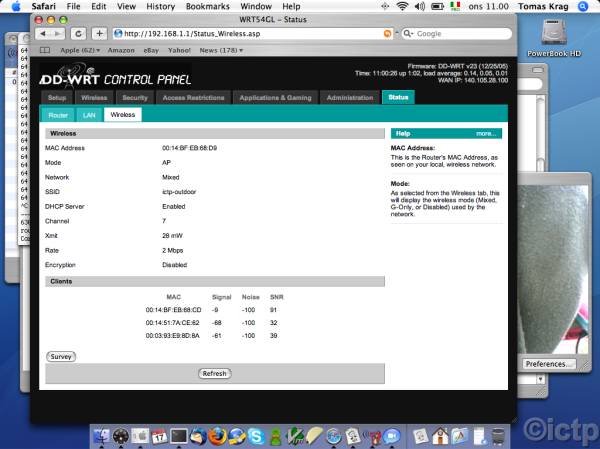Open the input language flag menu
The width and height of the screenshot is (600, 449).
(455, 6)
